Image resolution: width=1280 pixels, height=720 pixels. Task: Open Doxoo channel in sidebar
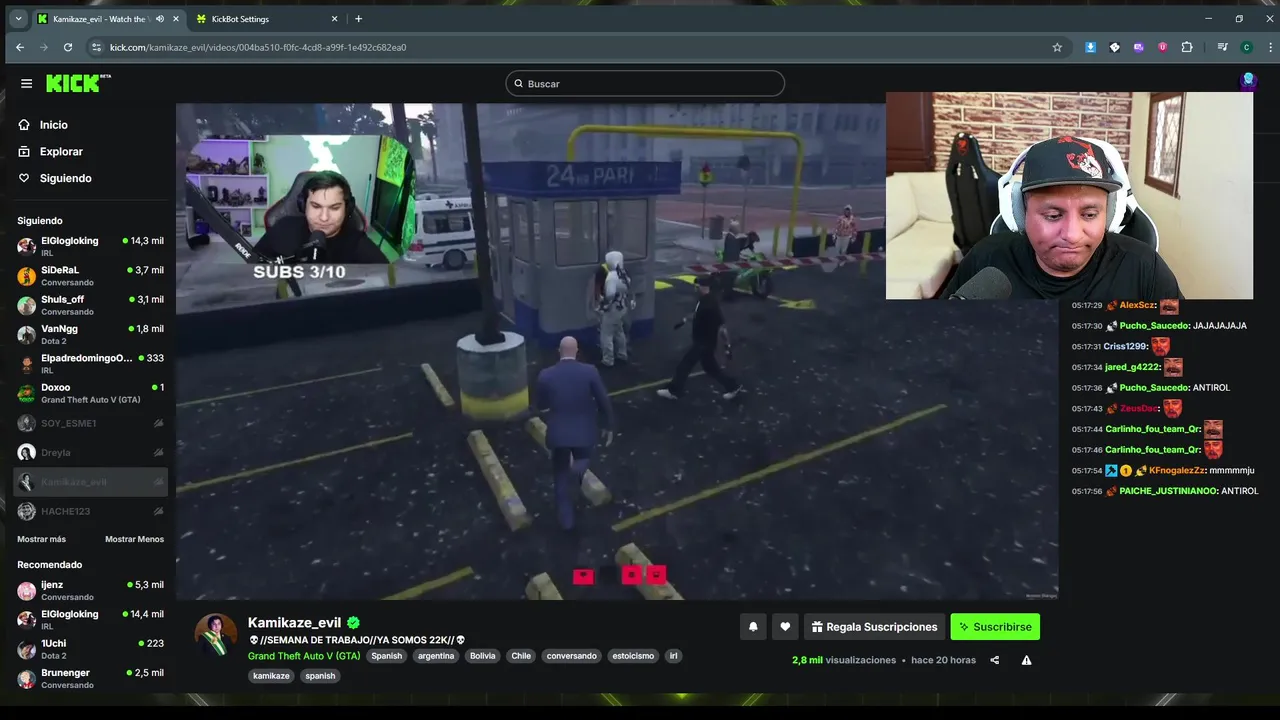click(90, 392)
